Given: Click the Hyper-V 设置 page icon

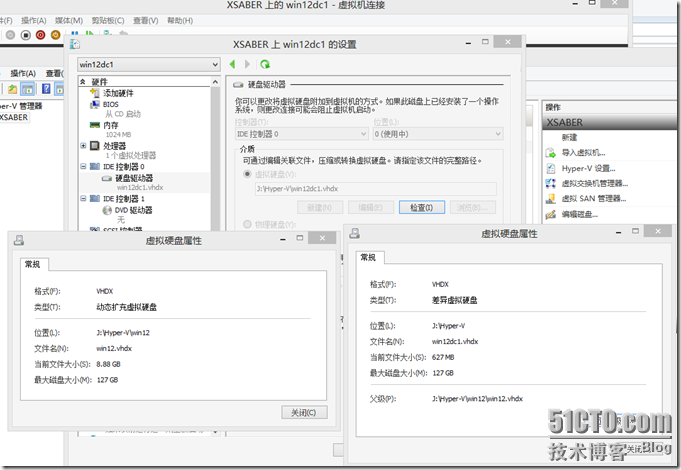Looking at the screenshot, I should 551,169.
